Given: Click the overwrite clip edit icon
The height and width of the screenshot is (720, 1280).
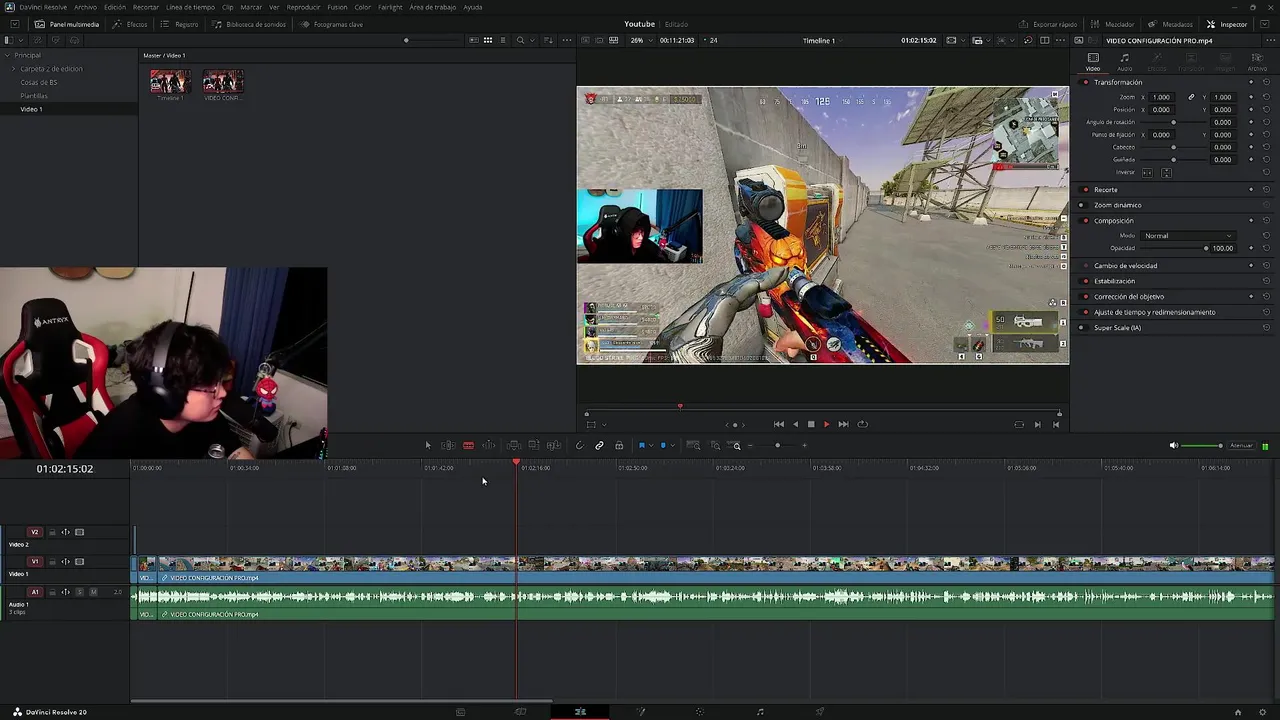Looking at the screenshot, I should pyautogui.click(x=533, y=445).
